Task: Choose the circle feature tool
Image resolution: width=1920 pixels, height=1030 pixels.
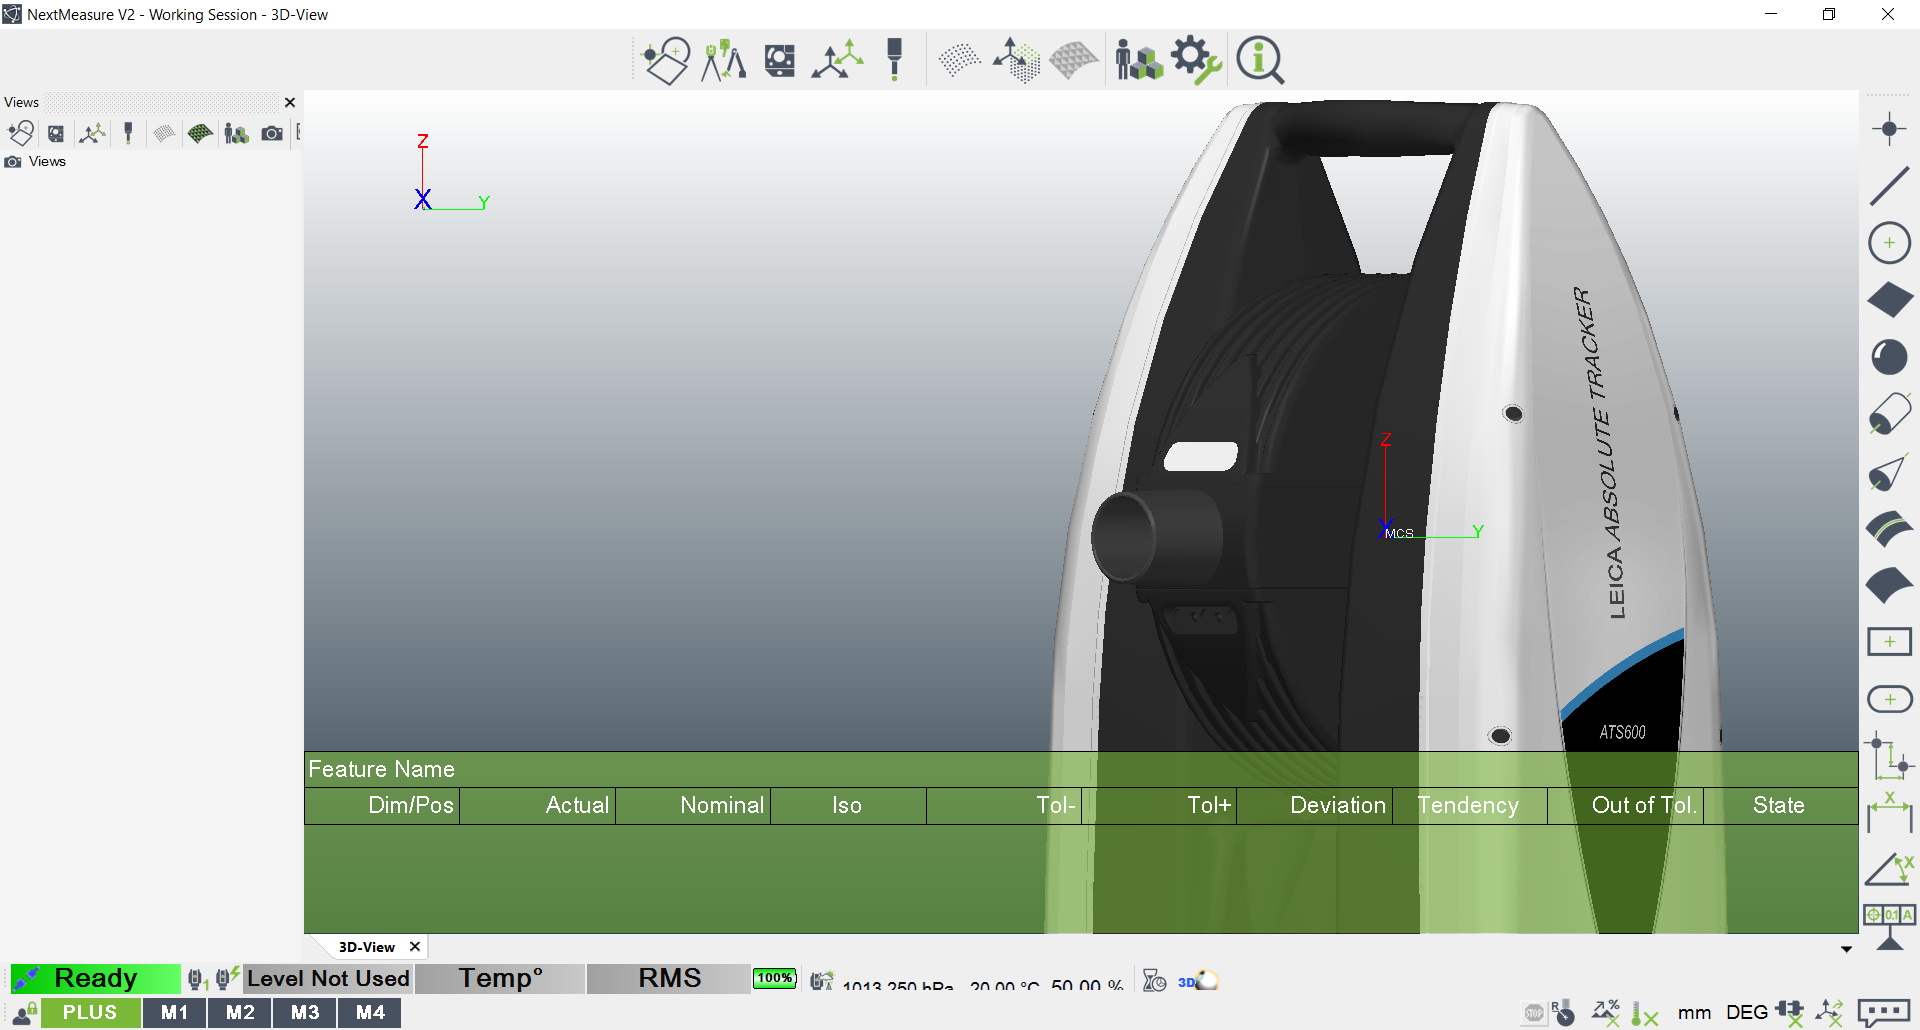Action: coord(1889,243)
